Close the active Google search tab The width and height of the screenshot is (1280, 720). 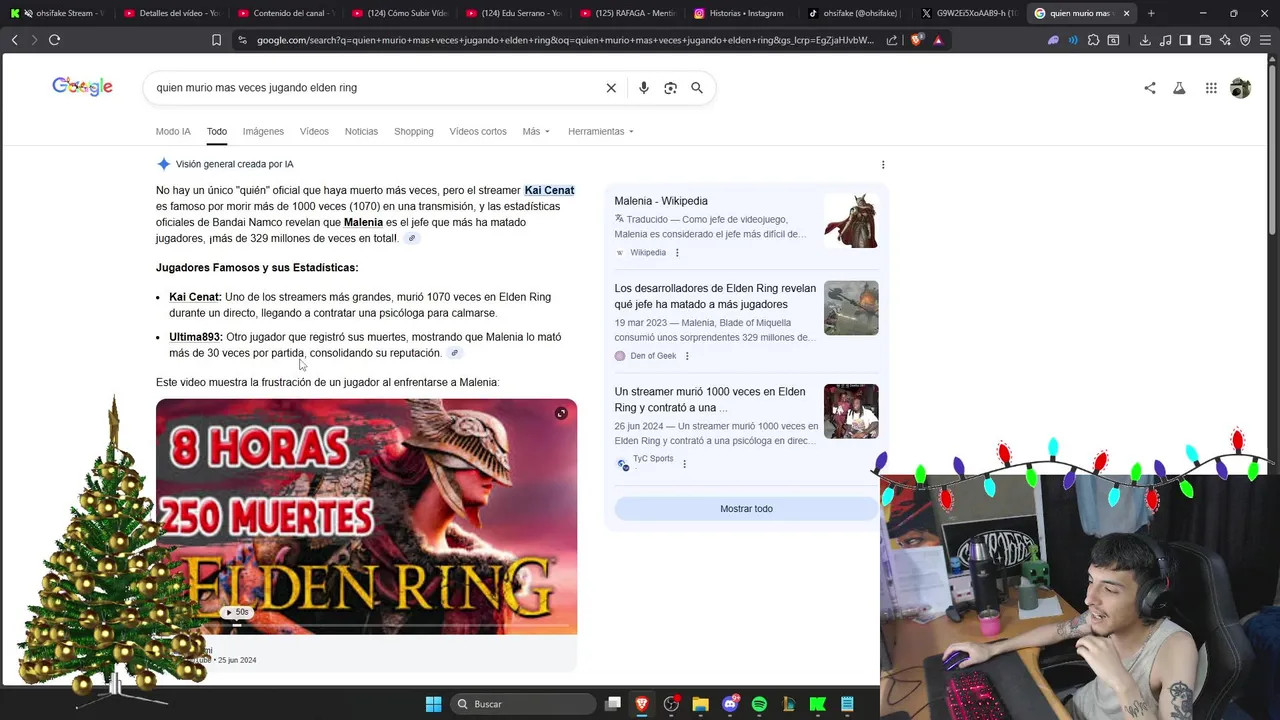[1126, 13]
